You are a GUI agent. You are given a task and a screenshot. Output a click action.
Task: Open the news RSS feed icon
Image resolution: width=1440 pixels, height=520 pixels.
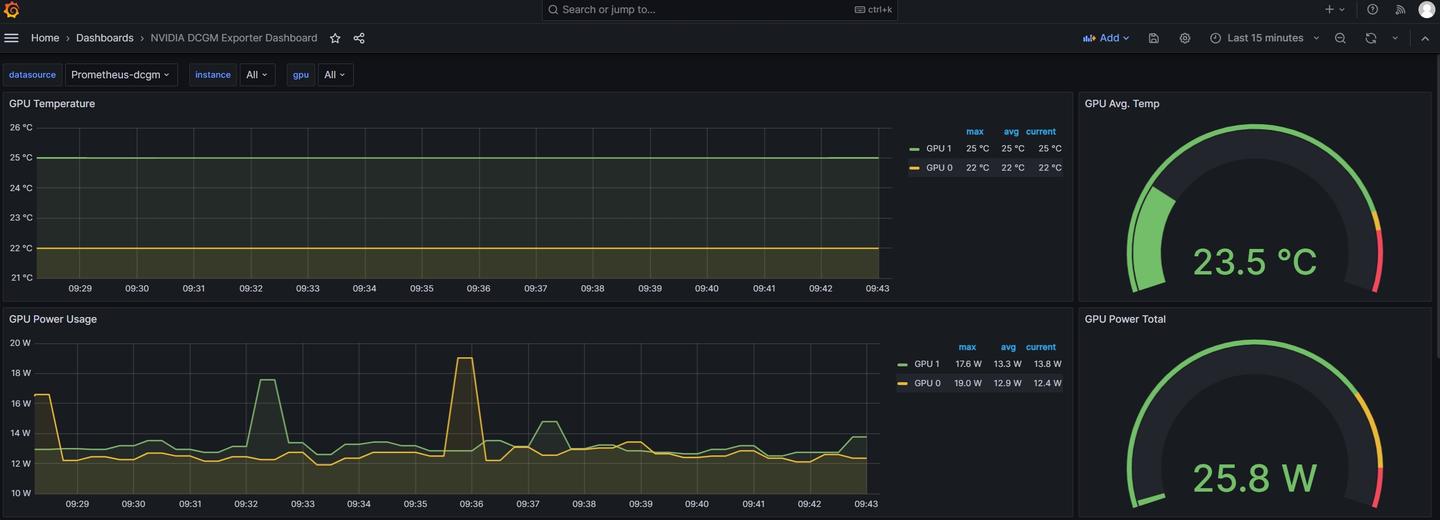pyautogui.click(x=1400, y=9)
